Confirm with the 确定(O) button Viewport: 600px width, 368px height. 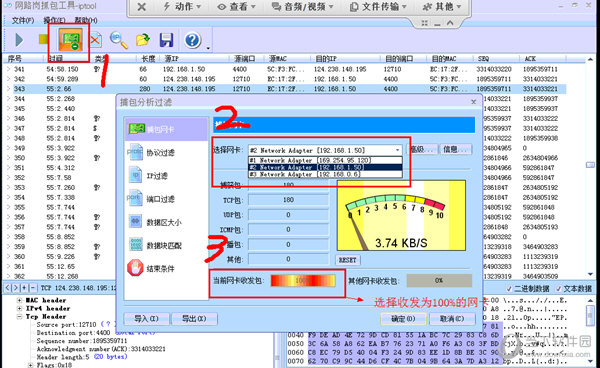403,319
